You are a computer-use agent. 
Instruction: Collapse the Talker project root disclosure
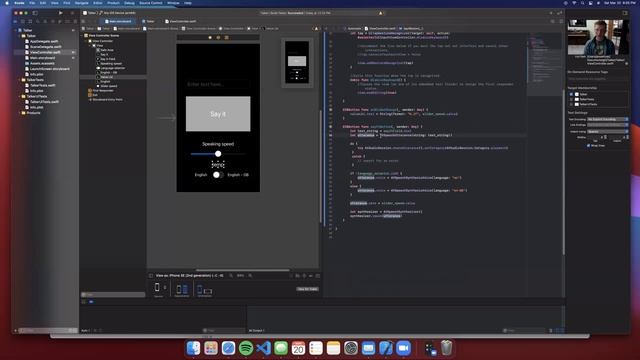[16, 30]
